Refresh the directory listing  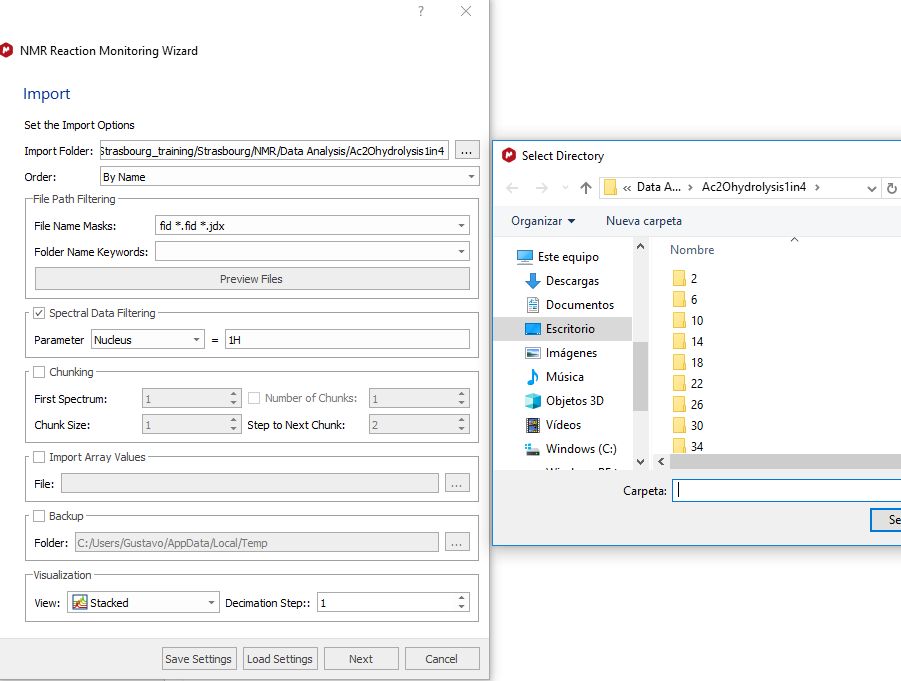click(x=892, y=188)
